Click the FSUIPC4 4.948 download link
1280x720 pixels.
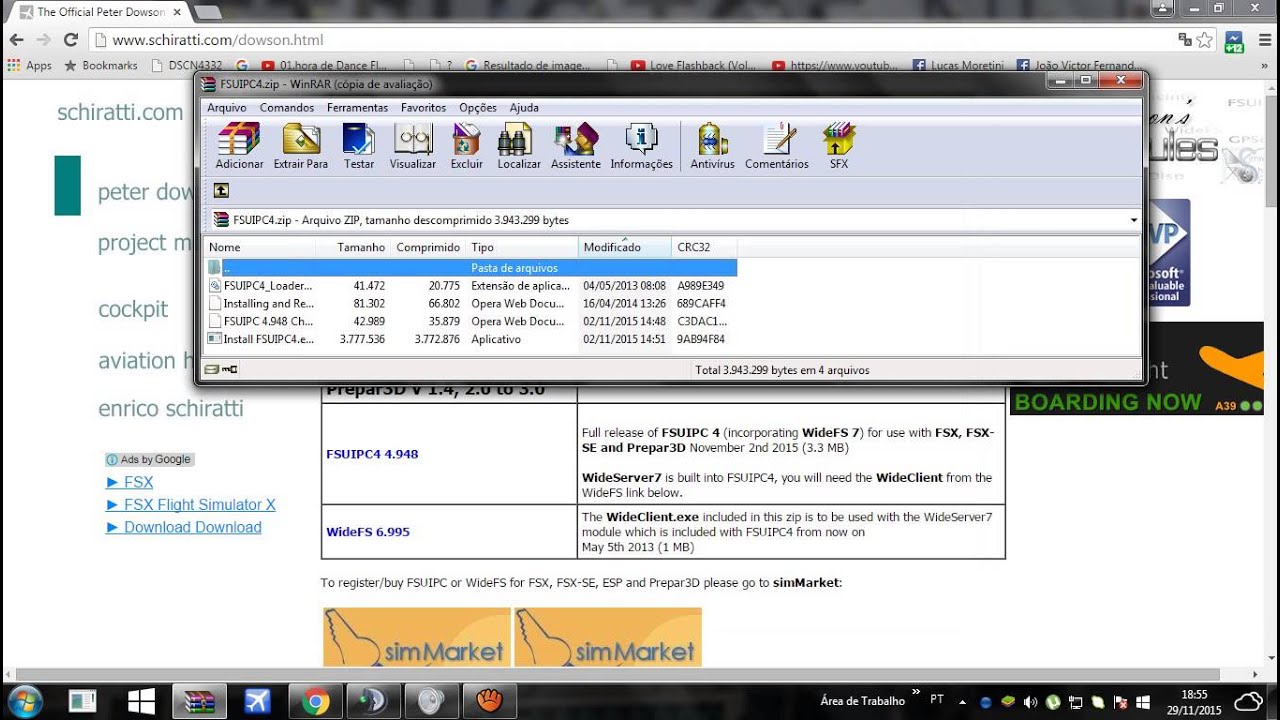point(372,454)
